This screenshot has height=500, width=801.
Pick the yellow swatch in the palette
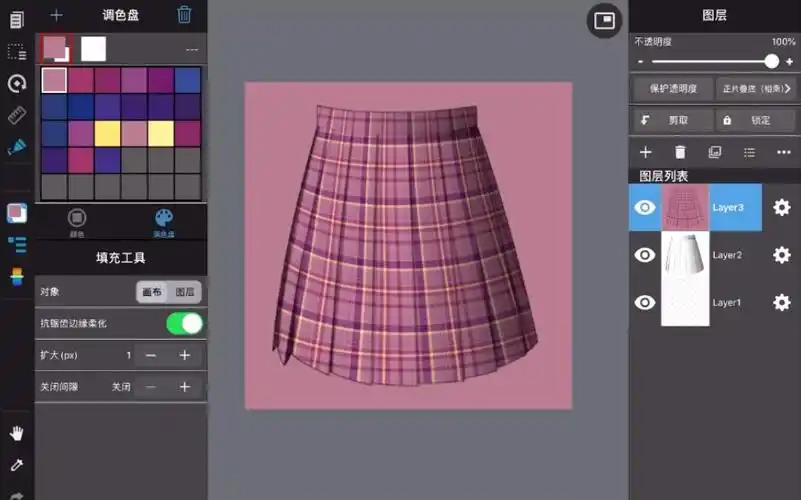point(107,133)
